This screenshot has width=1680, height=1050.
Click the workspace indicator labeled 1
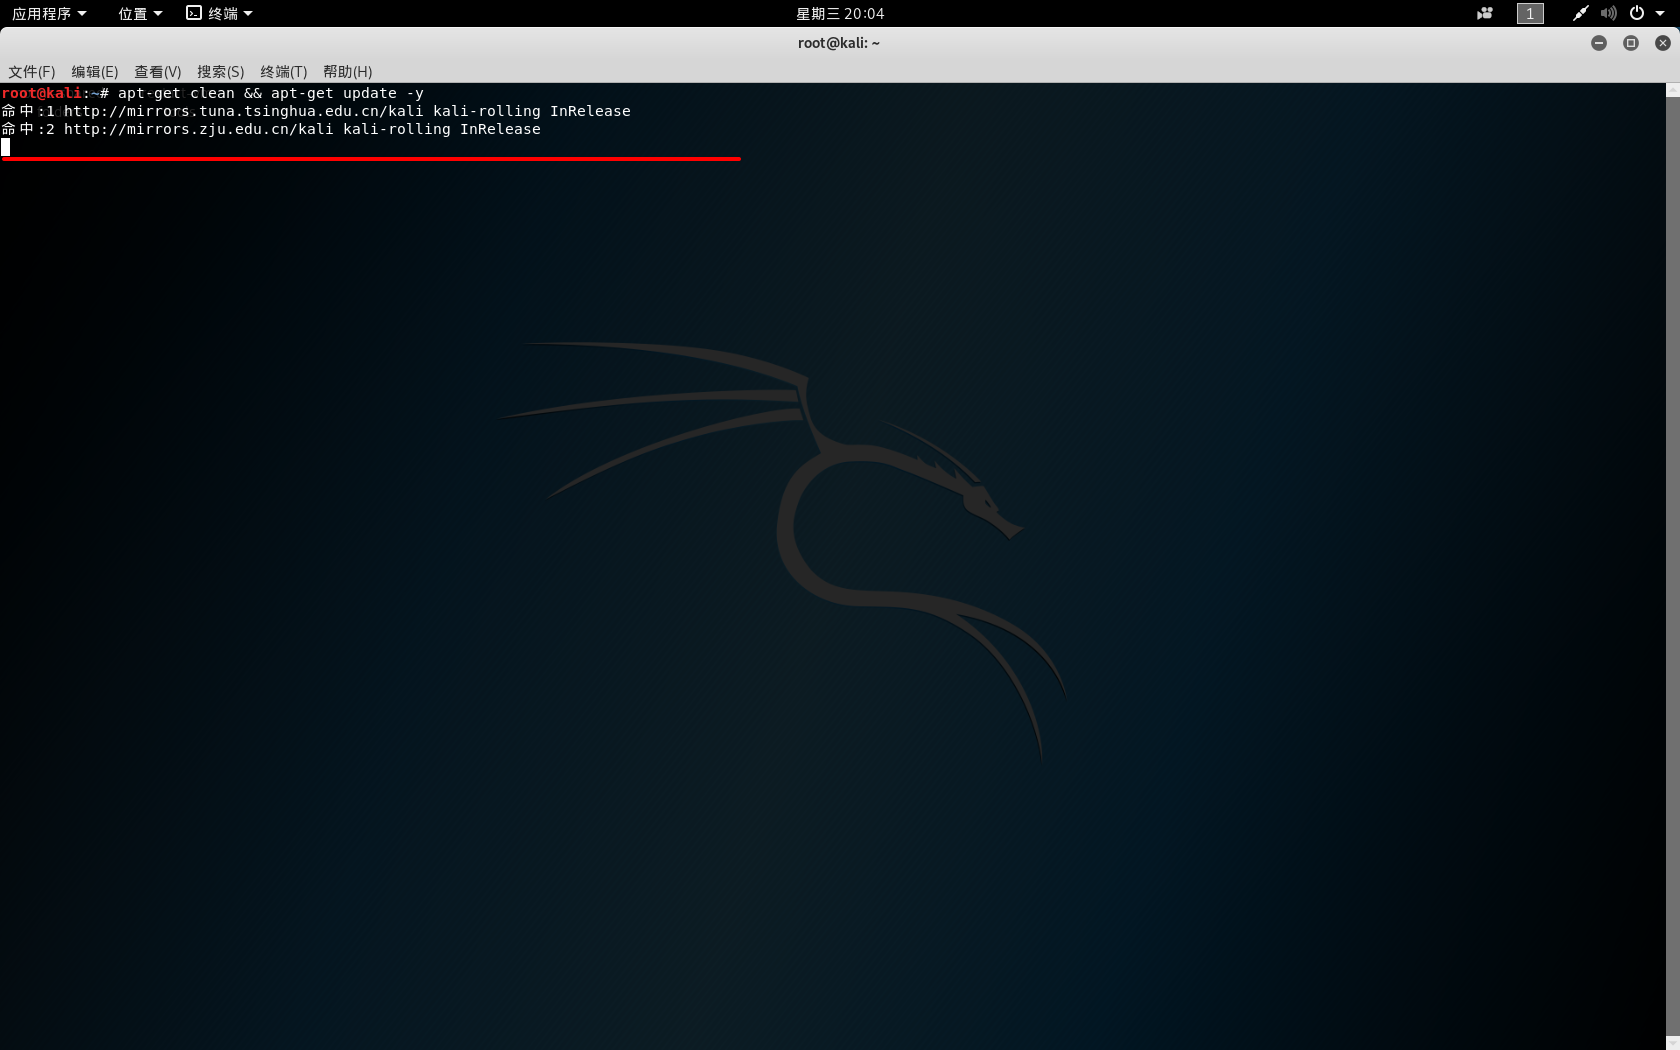point(1530,13)
